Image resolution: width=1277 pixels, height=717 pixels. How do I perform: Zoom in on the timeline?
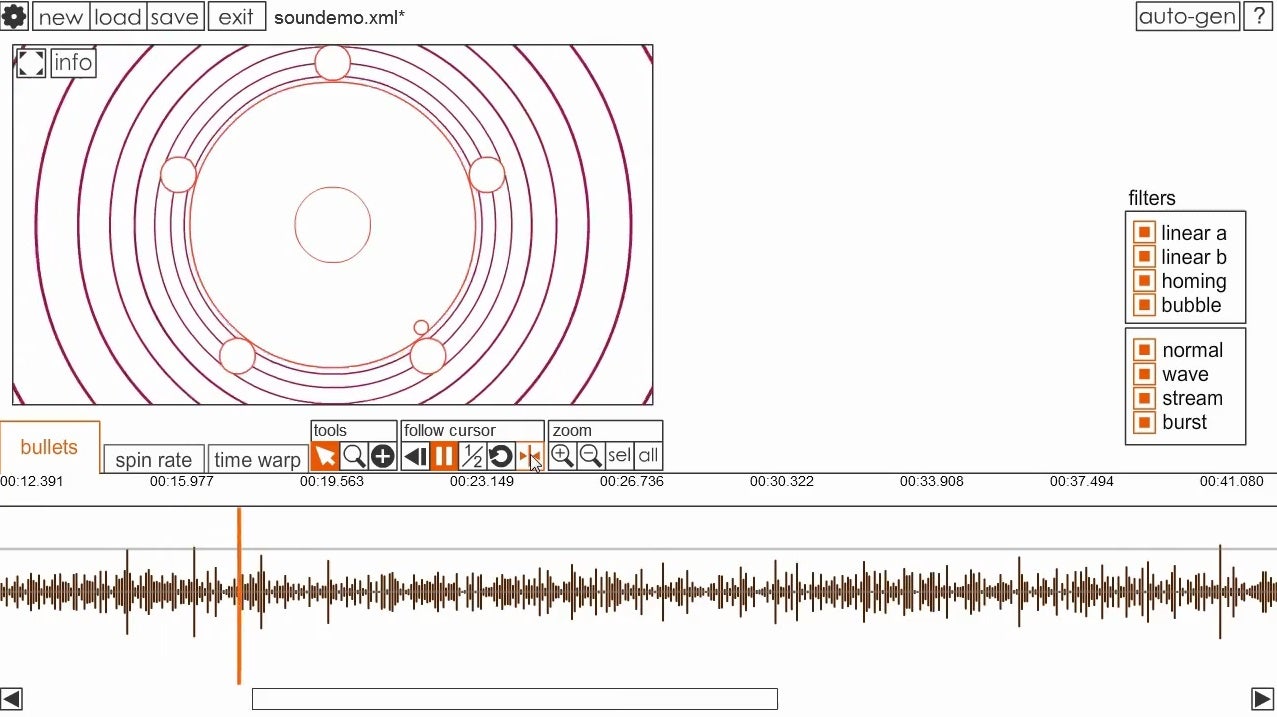pyautogui.click(x=562, y=456)
